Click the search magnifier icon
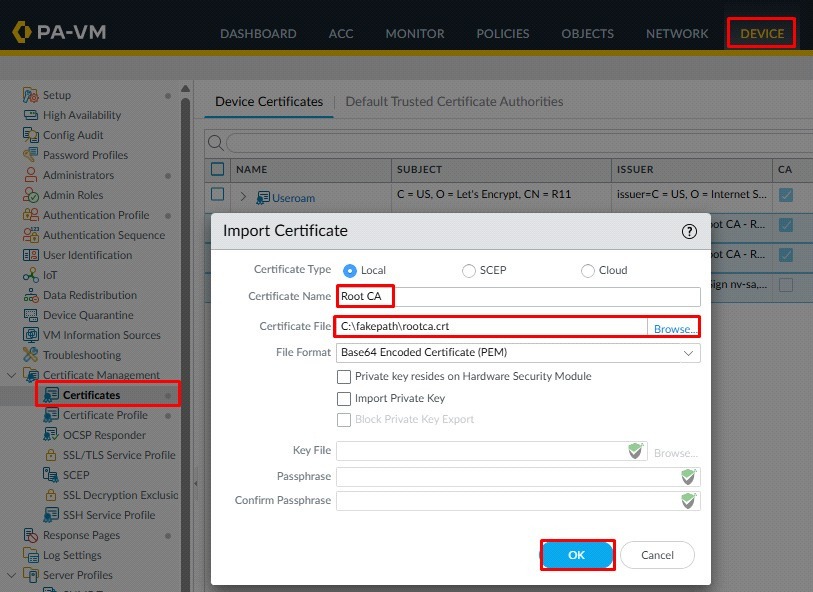813x592 pixels. pos(215,143)
